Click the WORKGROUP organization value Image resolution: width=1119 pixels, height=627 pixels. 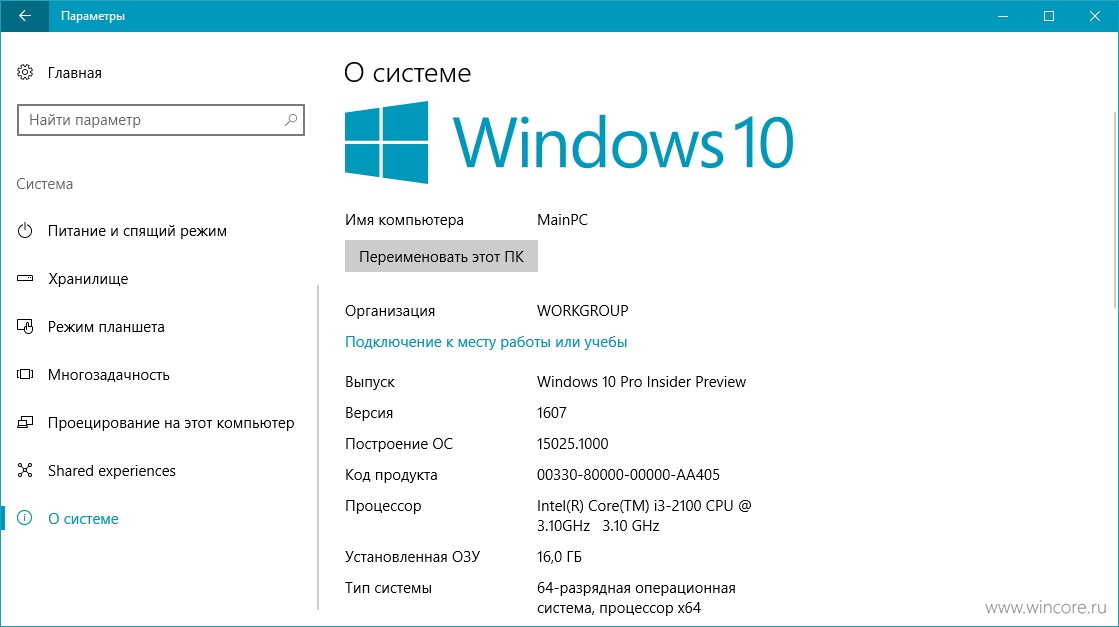point(582,310)
